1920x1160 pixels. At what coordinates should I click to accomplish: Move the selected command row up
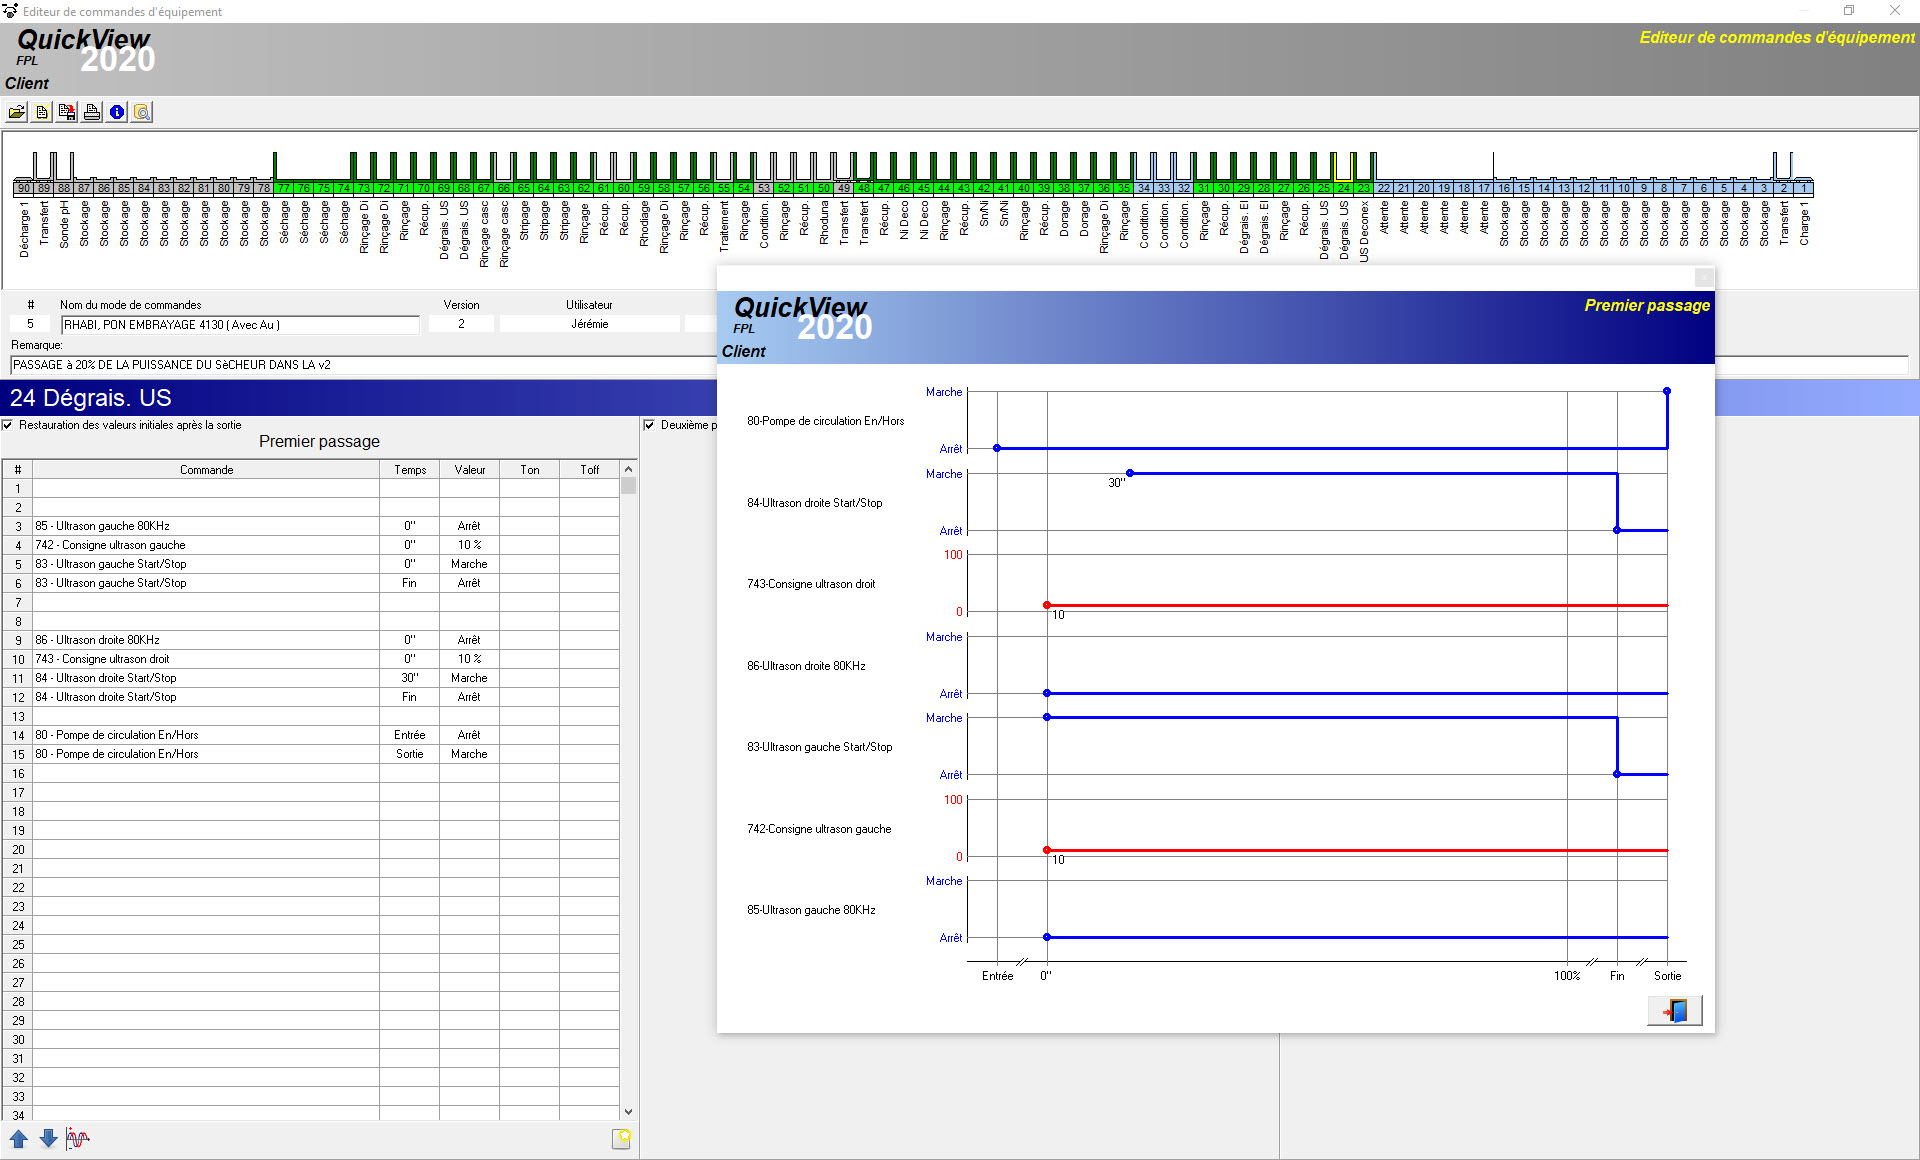(19, 1139)
